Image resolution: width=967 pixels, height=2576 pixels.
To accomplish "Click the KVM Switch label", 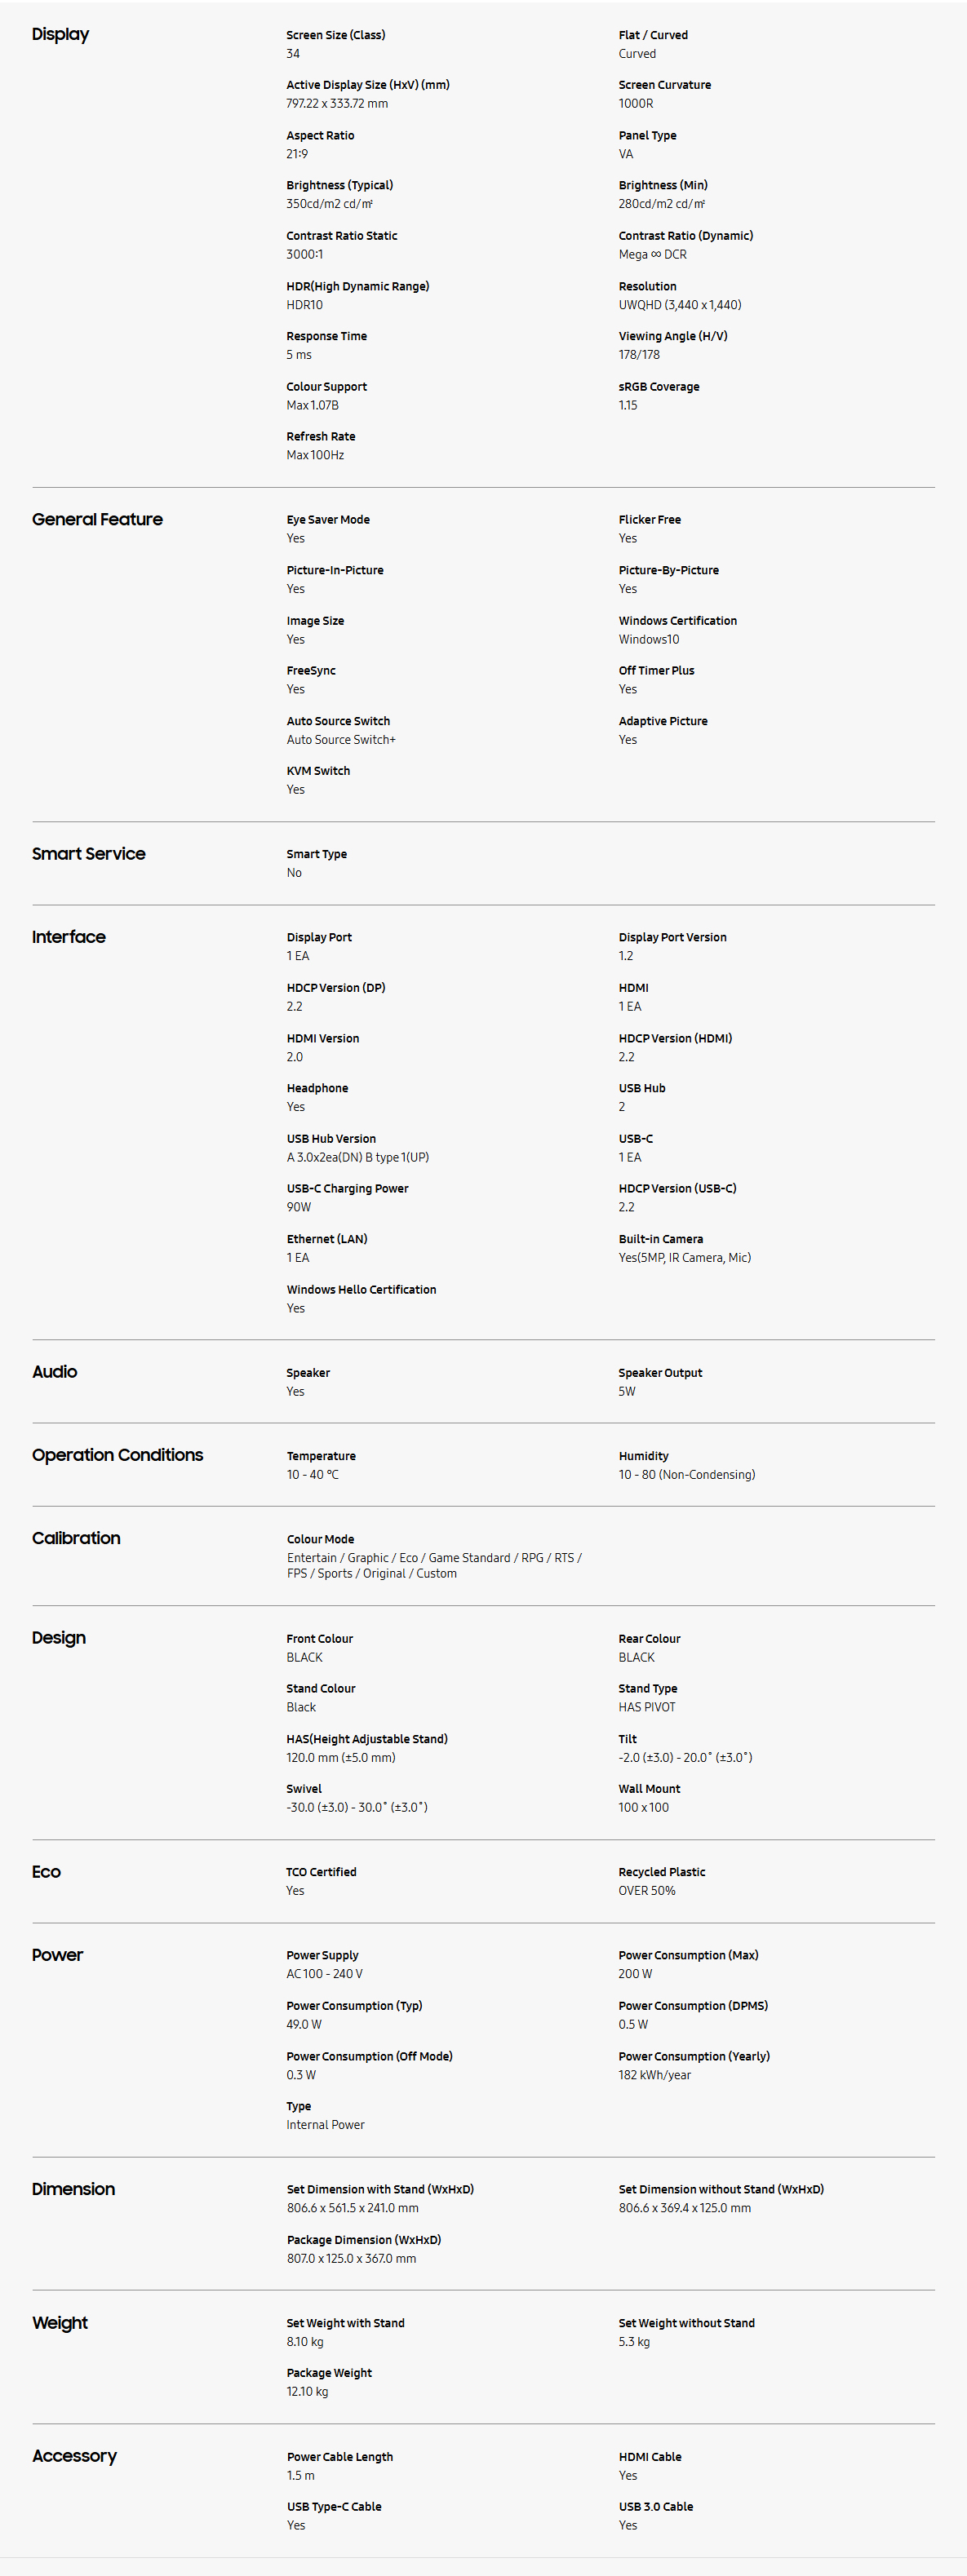I will (x=318, y=771).
